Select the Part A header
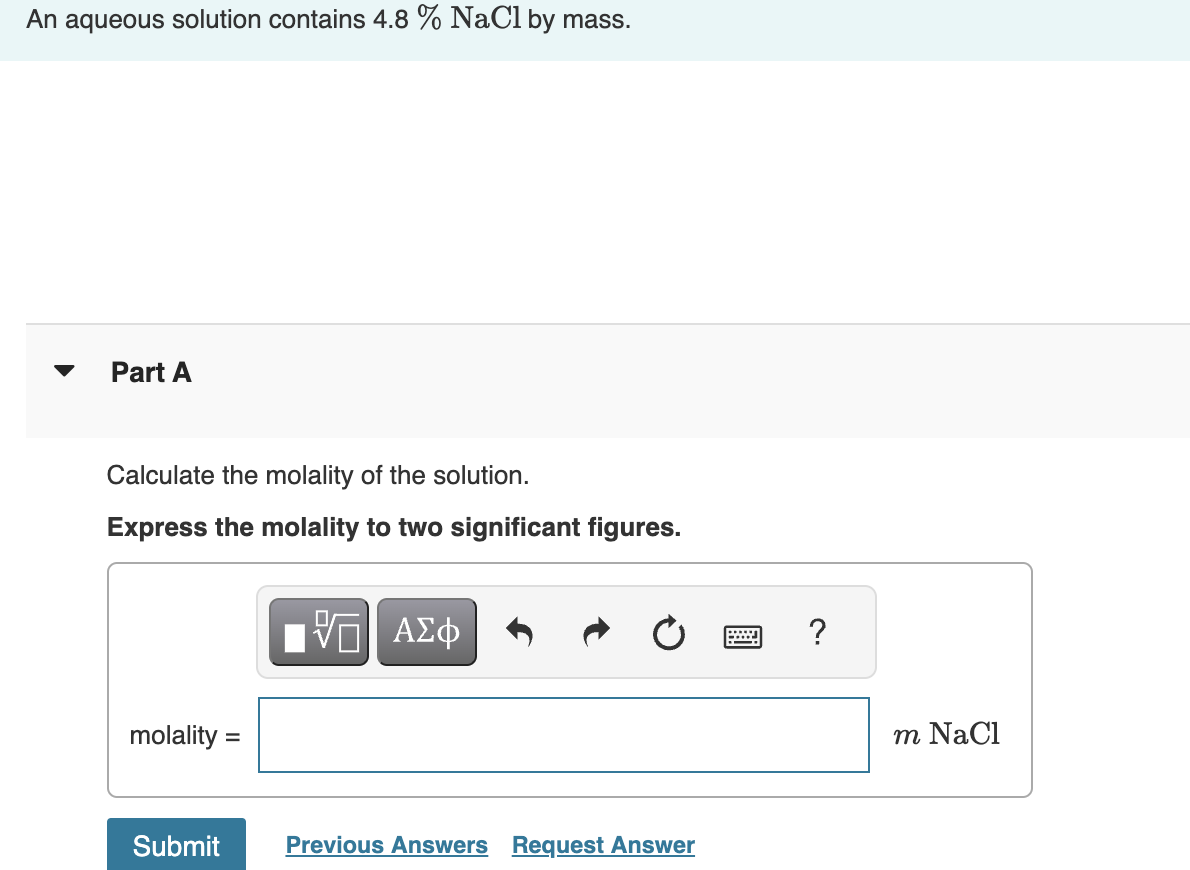The height and width of the screenshot is (870, 1190). [x=151, y=372]
